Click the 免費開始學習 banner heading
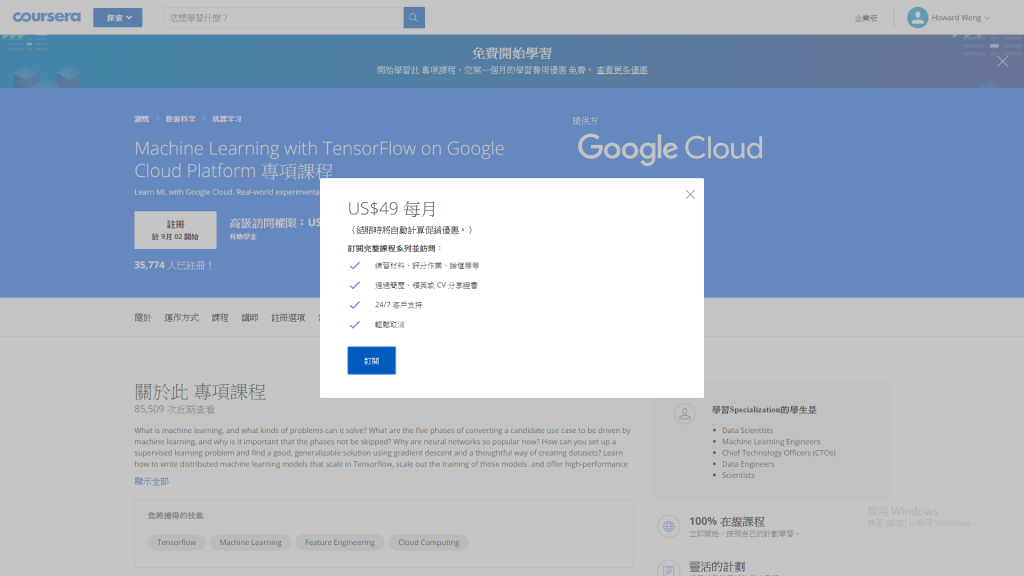The height and width of the screenshot is (576, 1024). (512, 53)
